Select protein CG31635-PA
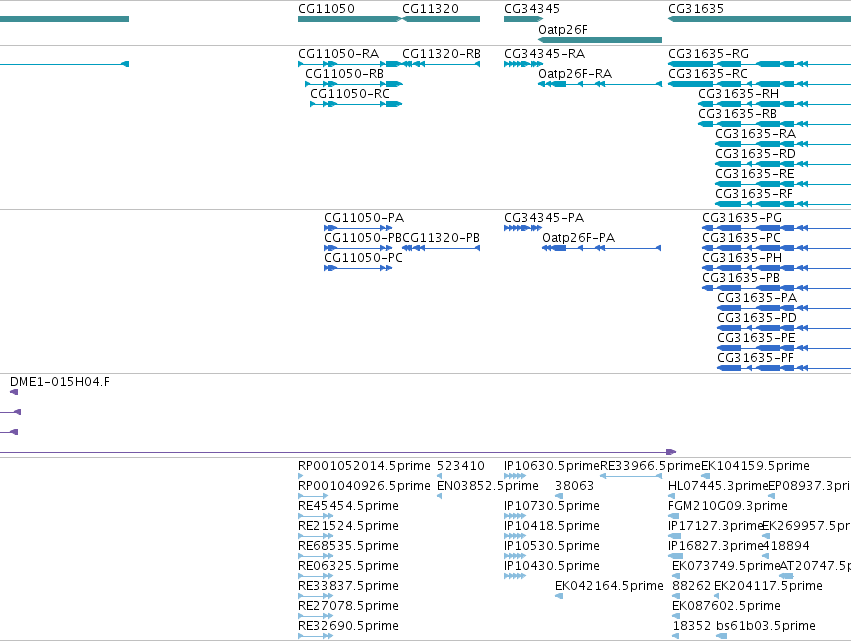 pos(757,299)
